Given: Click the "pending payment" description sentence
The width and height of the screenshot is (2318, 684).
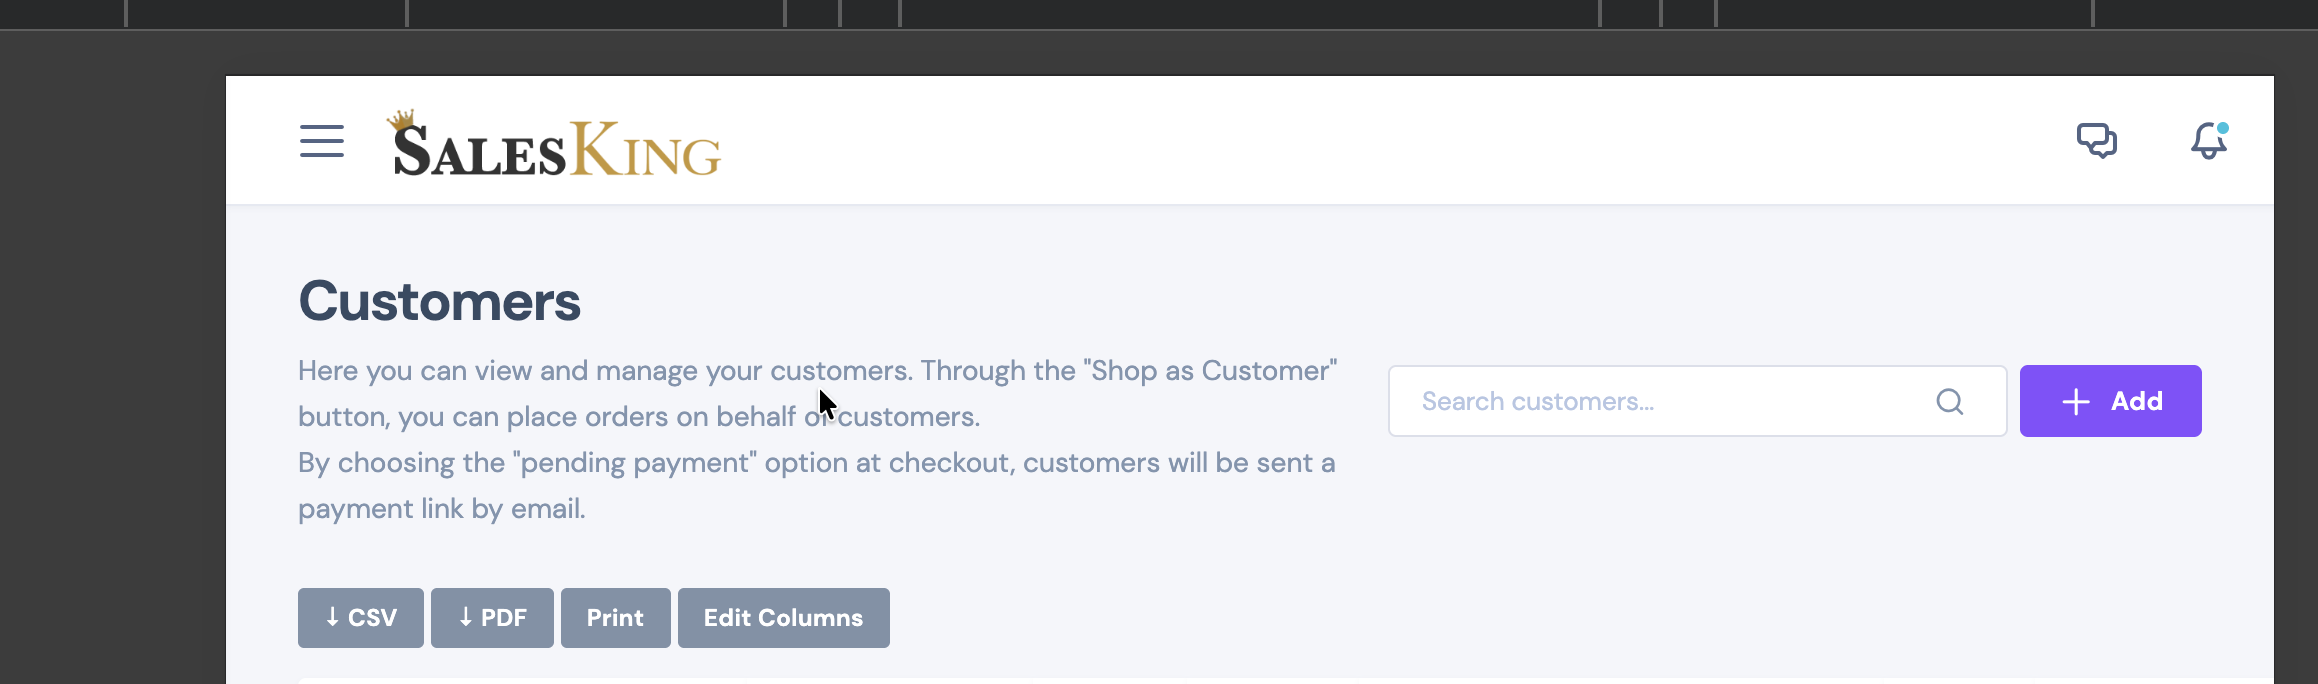Looking at the screenshot, I should (x=816, y=486).
